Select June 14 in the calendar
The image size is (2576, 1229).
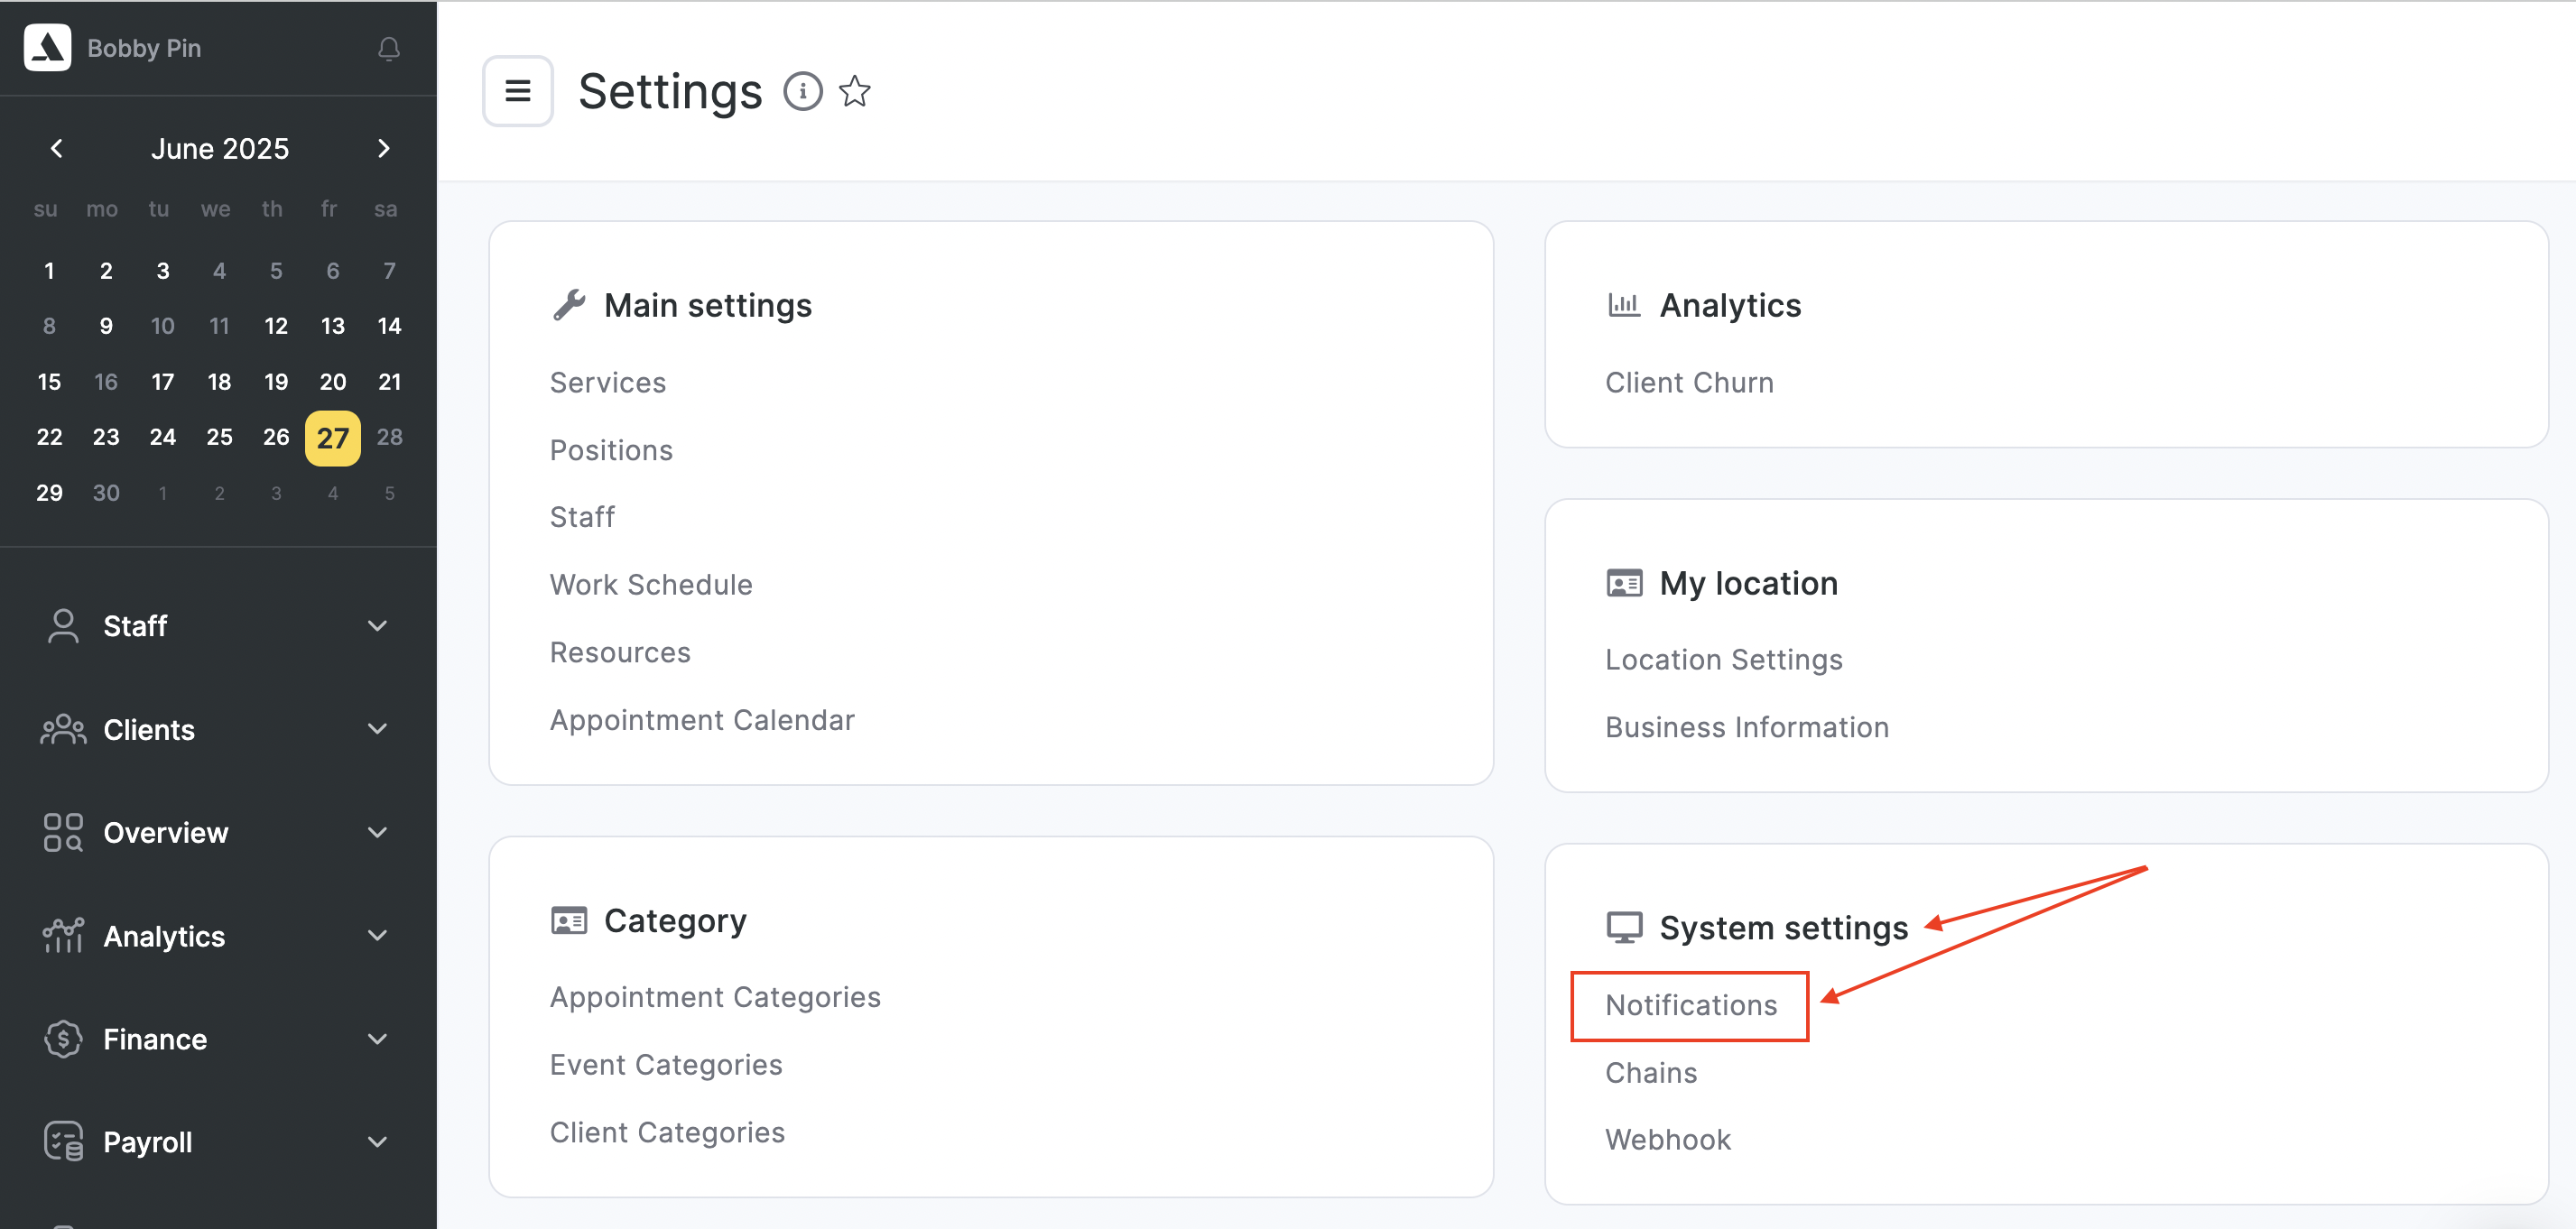point(389,326)
